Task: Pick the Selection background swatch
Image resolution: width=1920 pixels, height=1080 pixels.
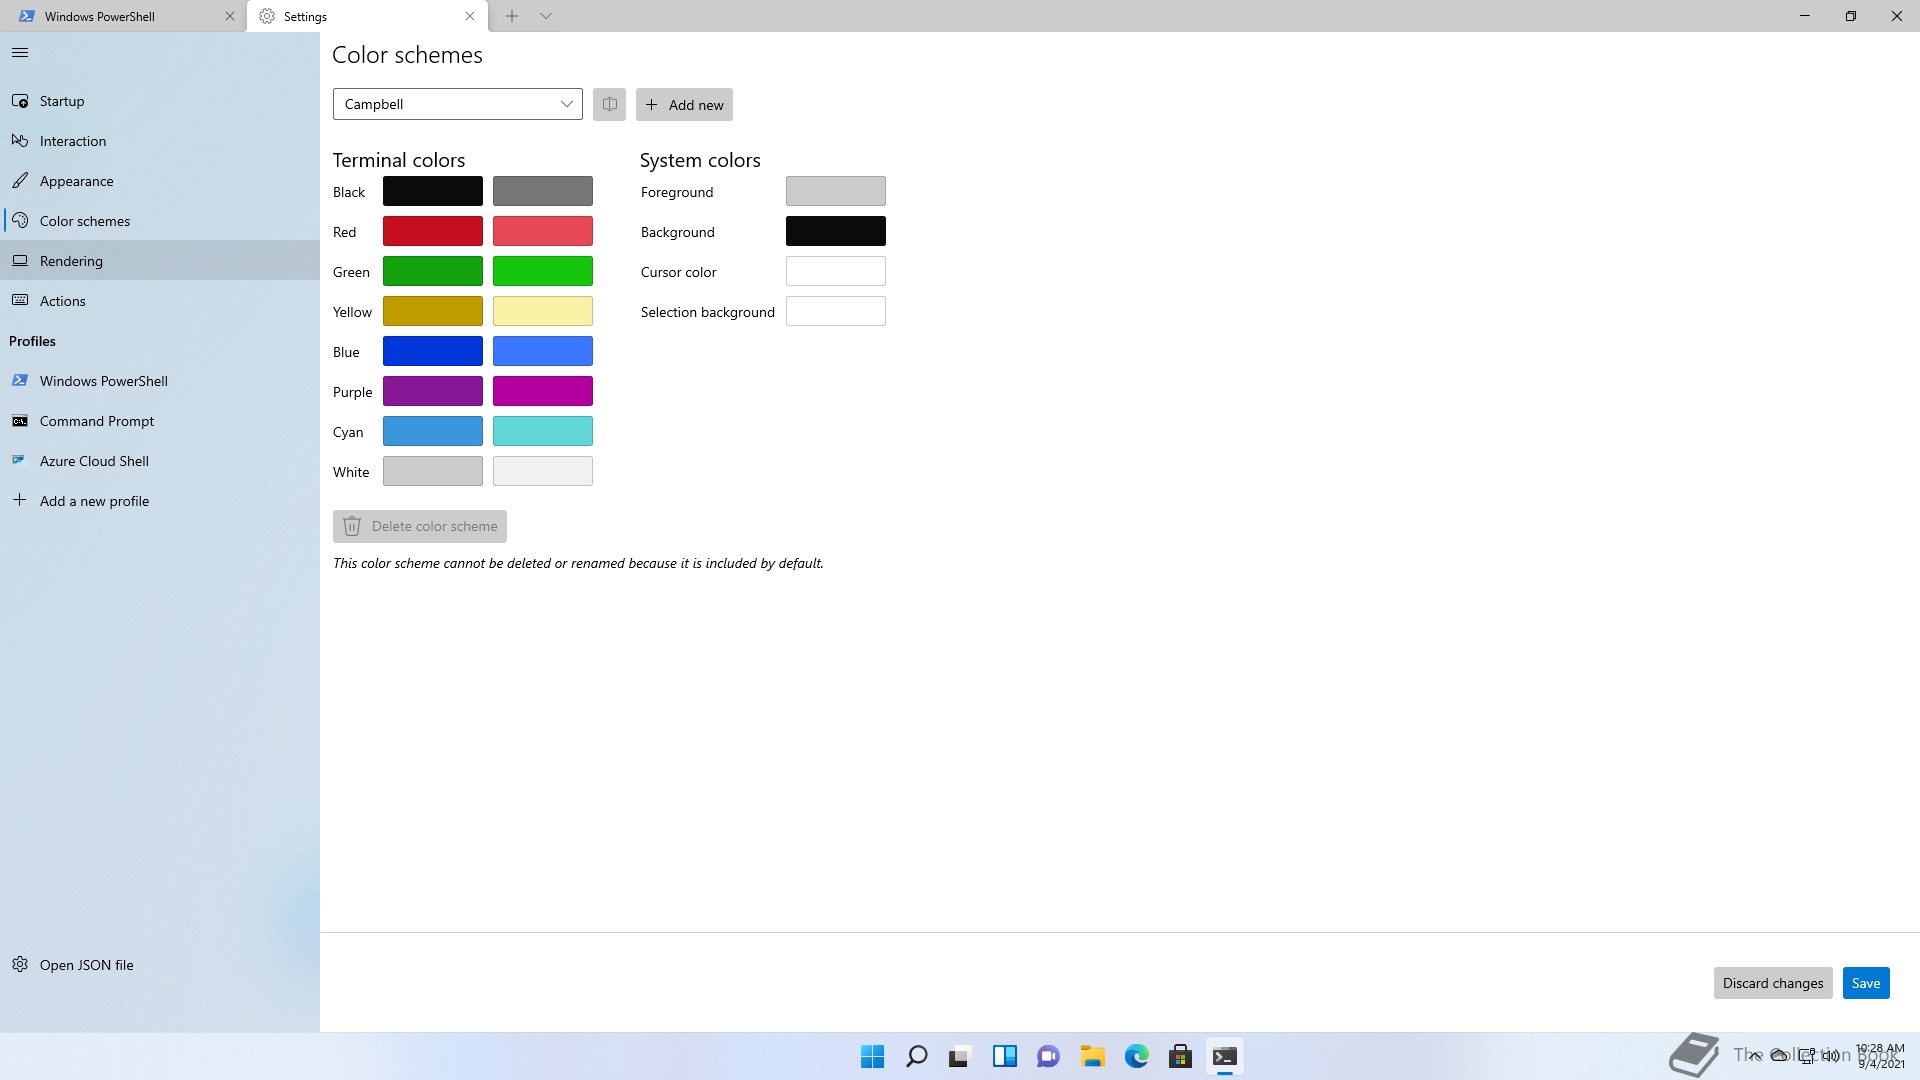Action: [836, 311]
